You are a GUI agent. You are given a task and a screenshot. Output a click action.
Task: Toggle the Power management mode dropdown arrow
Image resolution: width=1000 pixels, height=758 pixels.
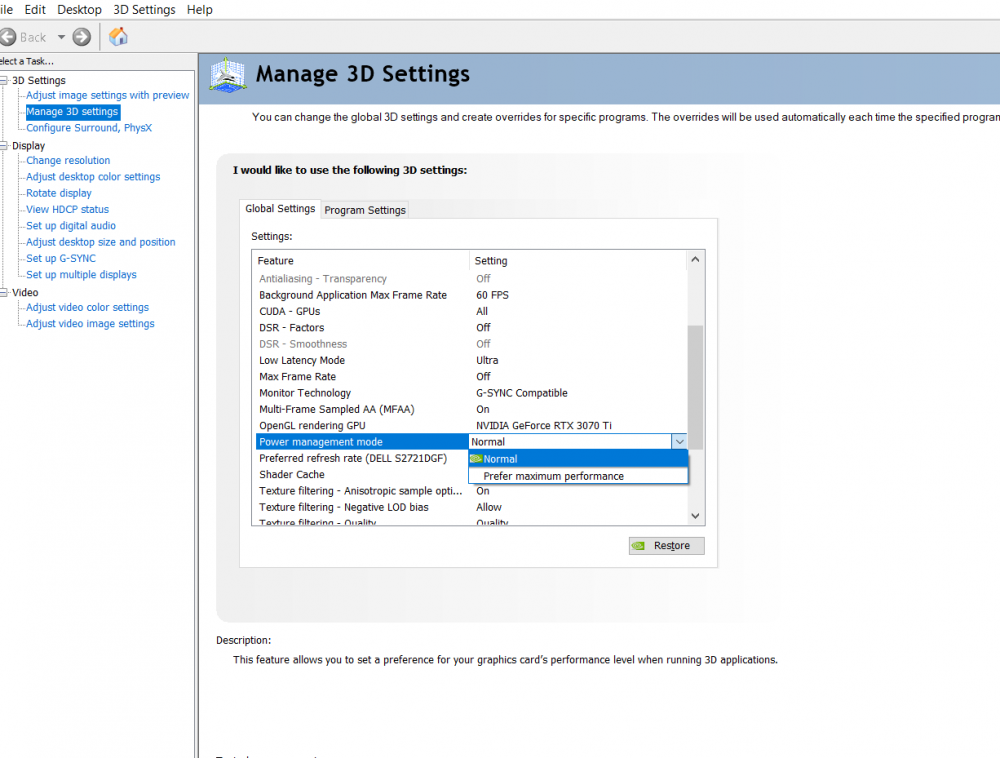(x=679, y=442)
